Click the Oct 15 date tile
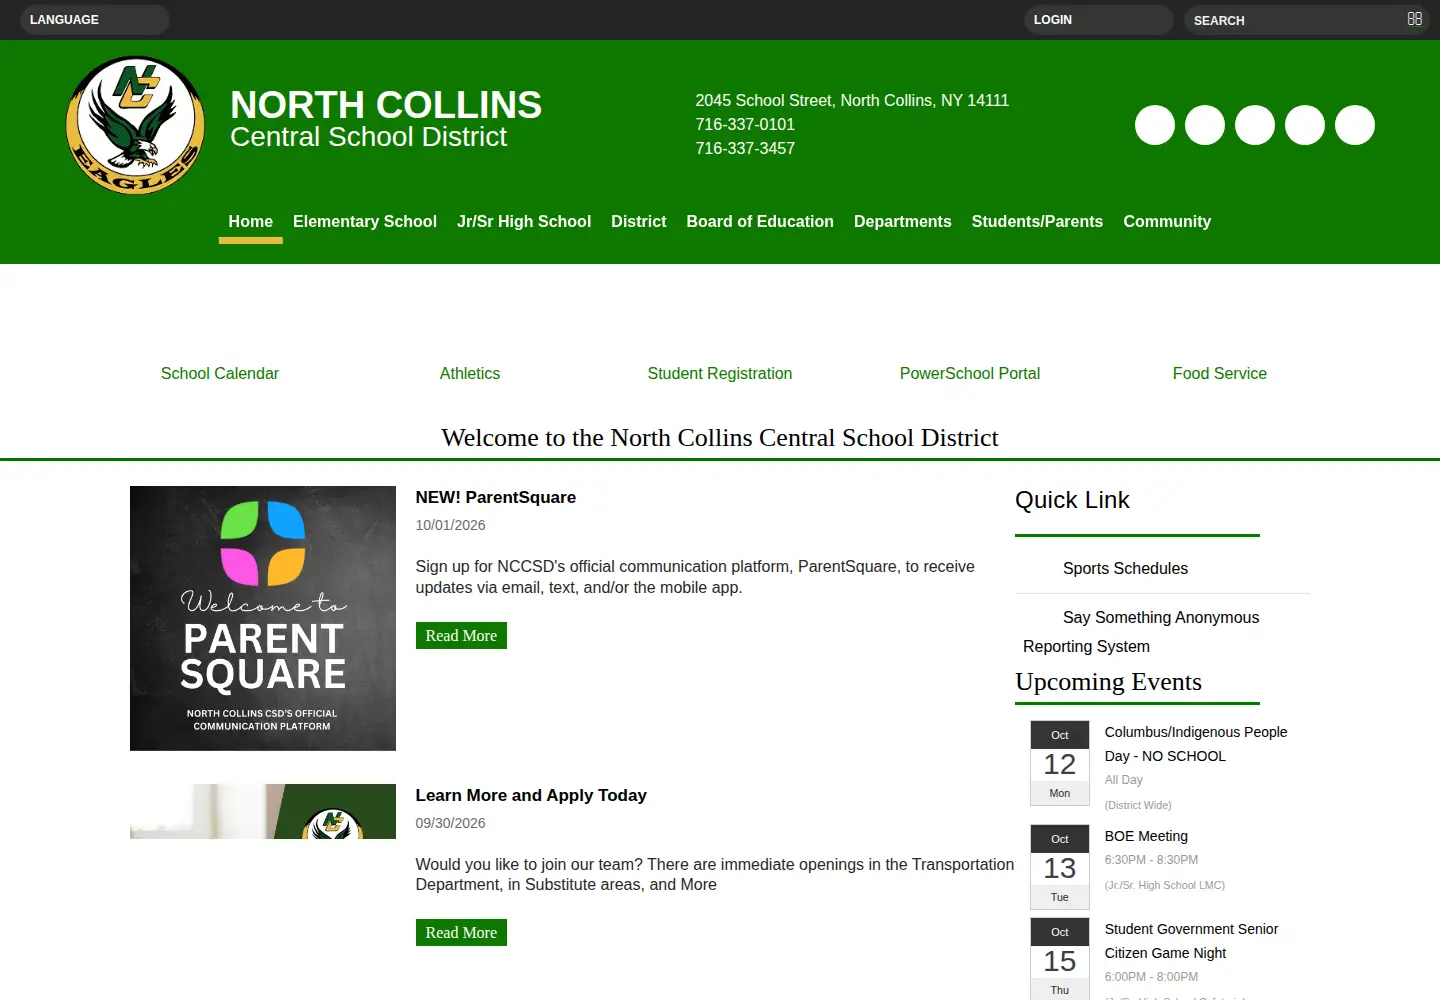The height and width of the screenshot is (1000, 1440). [x=1060, y=960]
